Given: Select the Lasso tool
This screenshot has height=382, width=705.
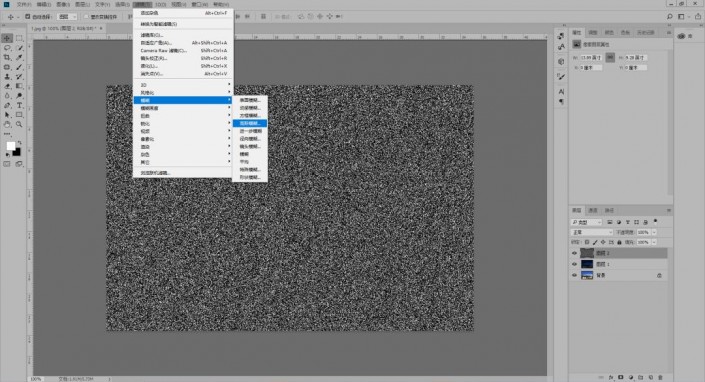Looking at the screenshot, I should (7, 48).
